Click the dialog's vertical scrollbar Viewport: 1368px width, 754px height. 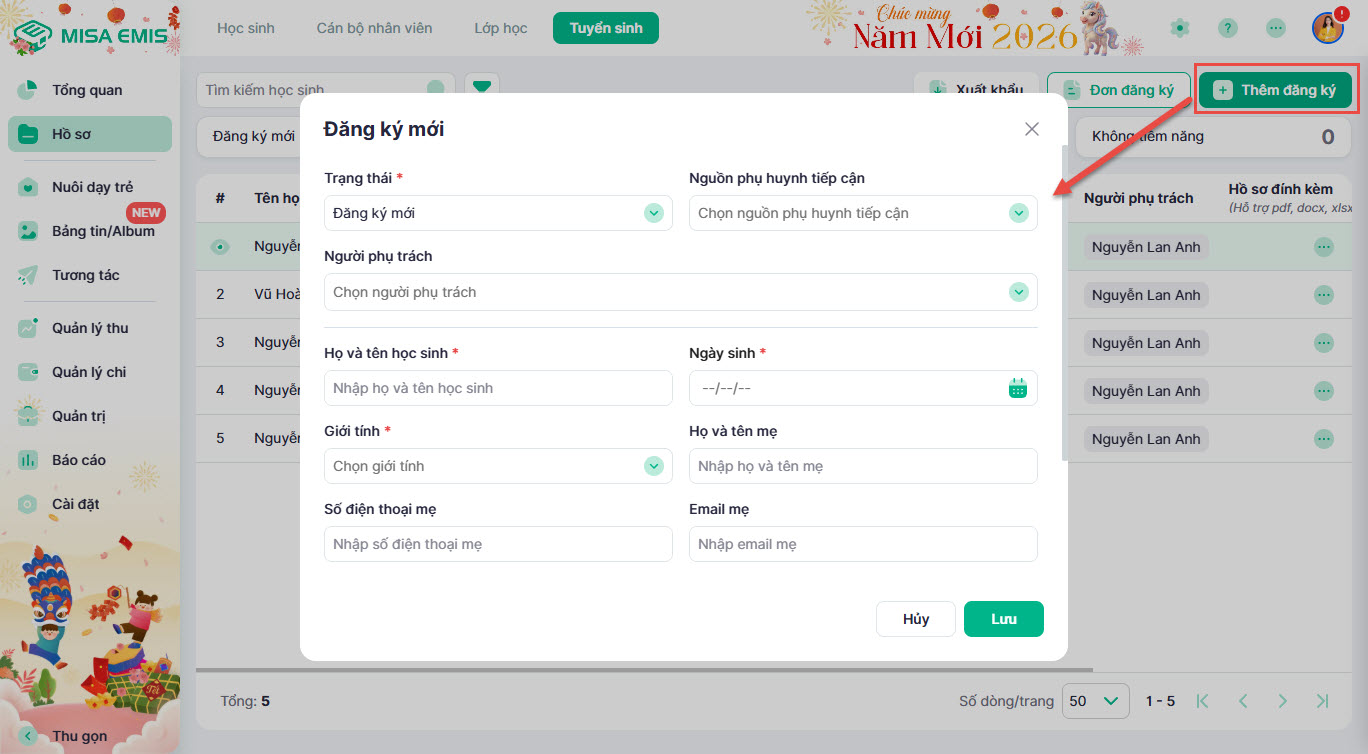pos(1063,300)
